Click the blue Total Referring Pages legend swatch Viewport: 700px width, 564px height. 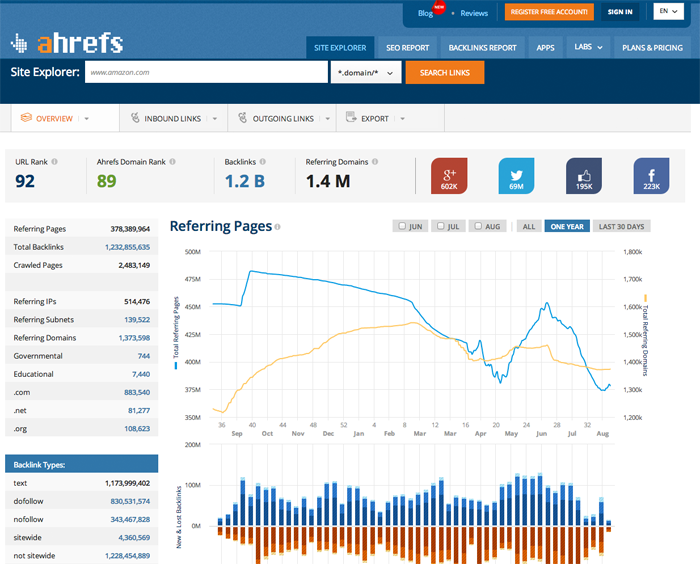point(176,366)
